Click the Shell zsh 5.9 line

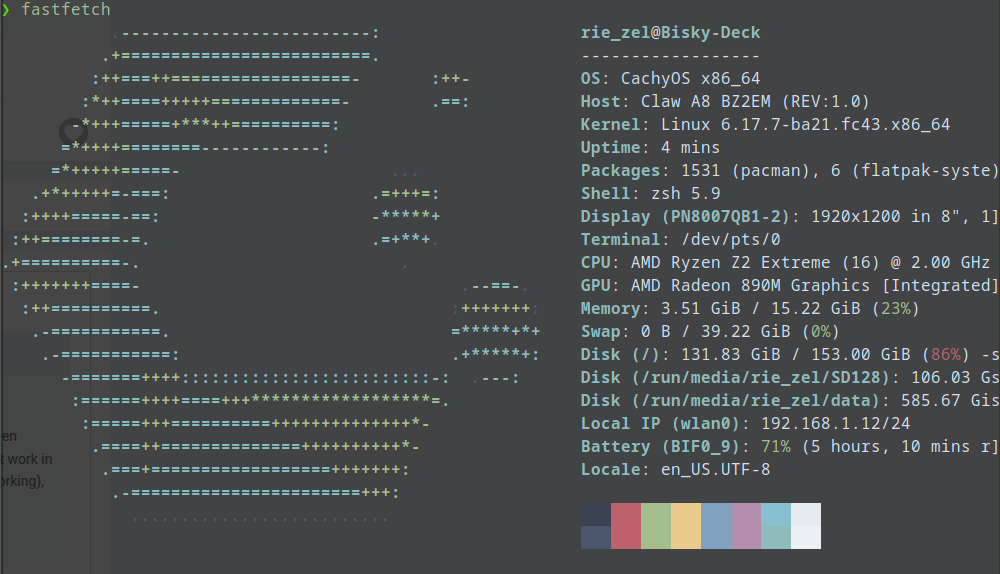[650, 194]
